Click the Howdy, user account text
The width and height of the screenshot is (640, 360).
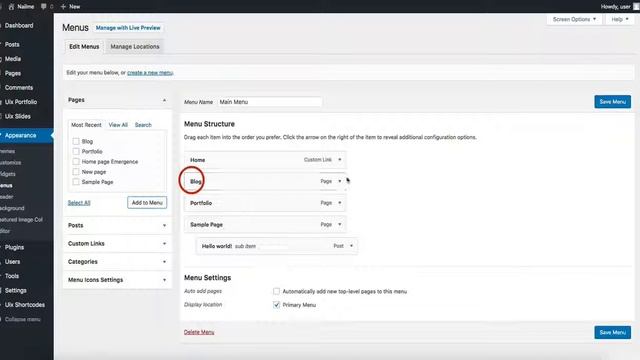(x=616, y=7)
